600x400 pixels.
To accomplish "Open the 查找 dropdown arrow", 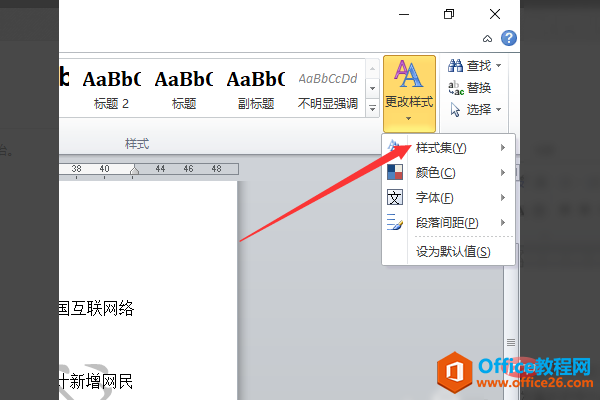I will pos(499,65).
